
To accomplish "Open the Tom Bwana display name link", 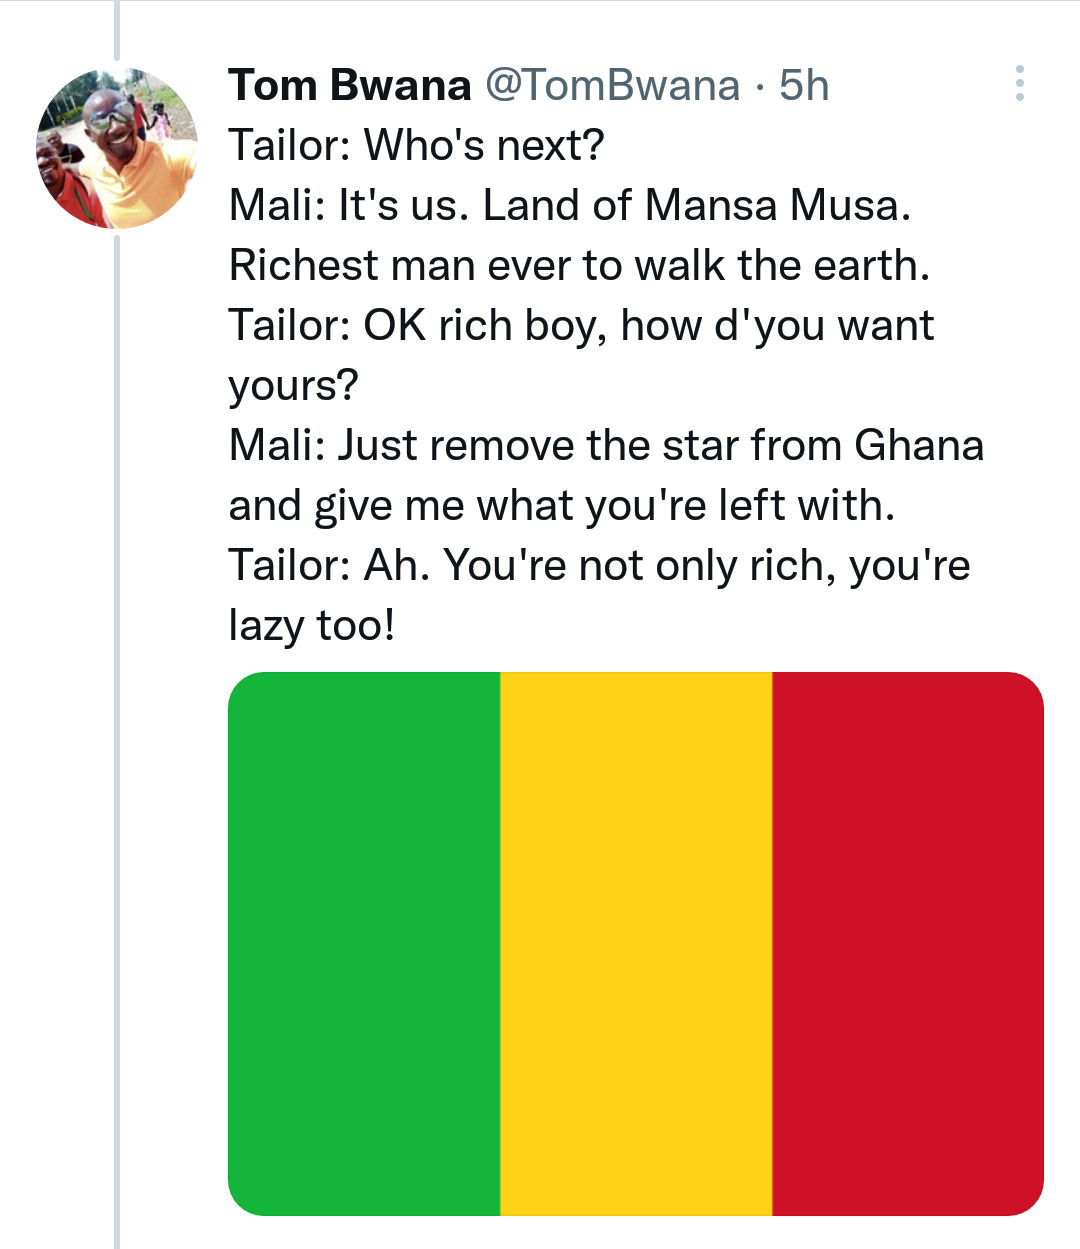I will click(349, 86).
